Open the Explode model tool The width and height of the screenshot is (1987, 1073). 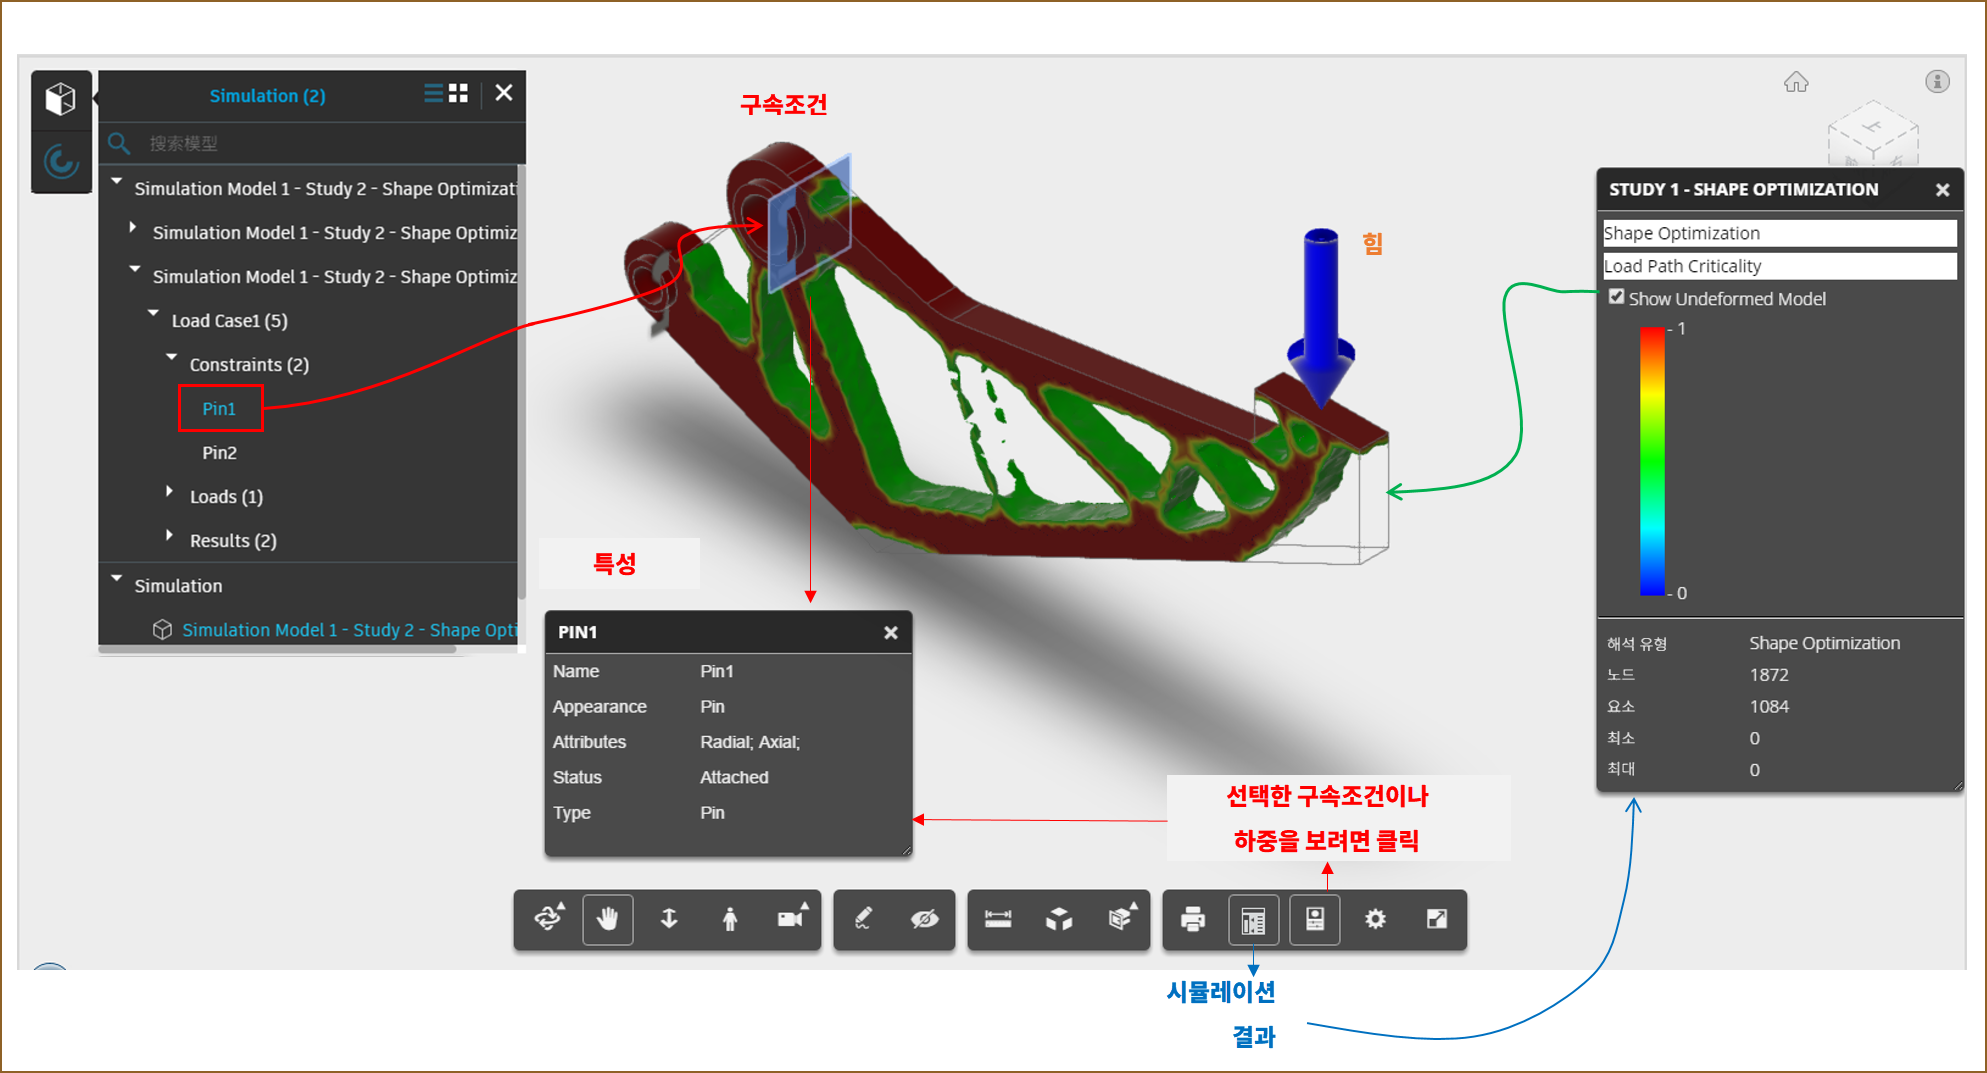(1059, 918)
